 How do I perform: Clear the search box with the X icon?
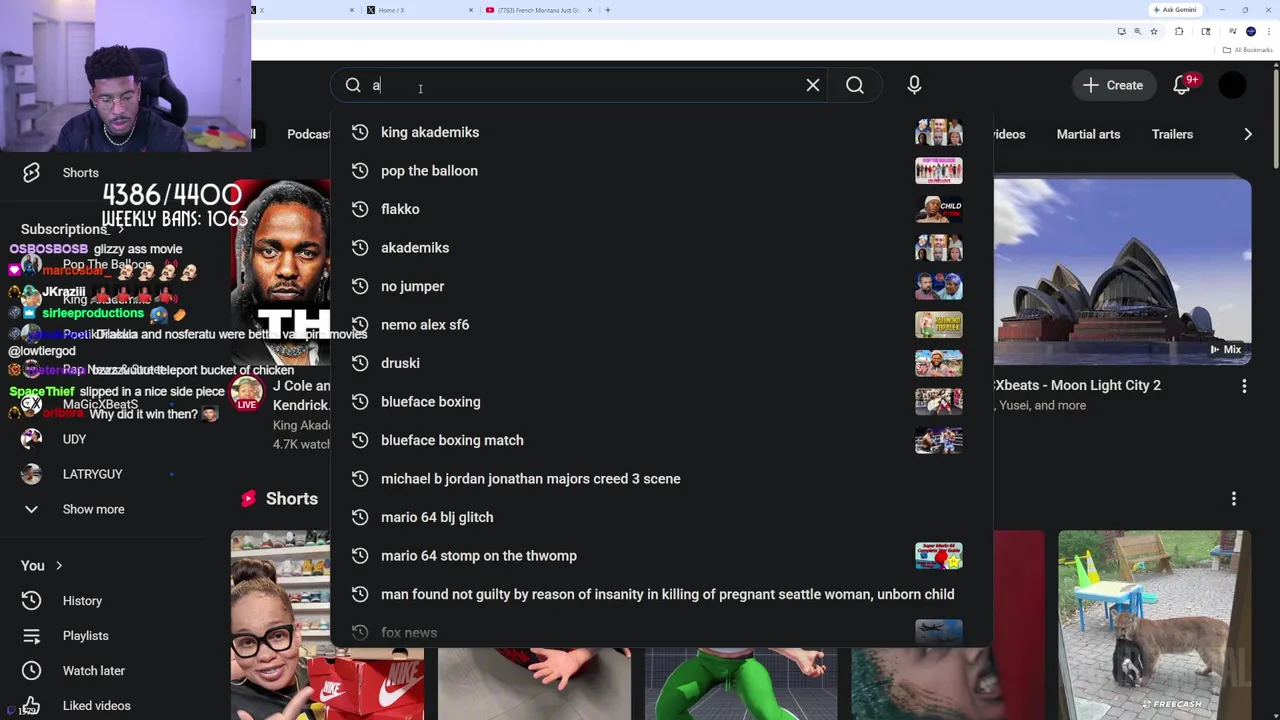coord(813,86)
